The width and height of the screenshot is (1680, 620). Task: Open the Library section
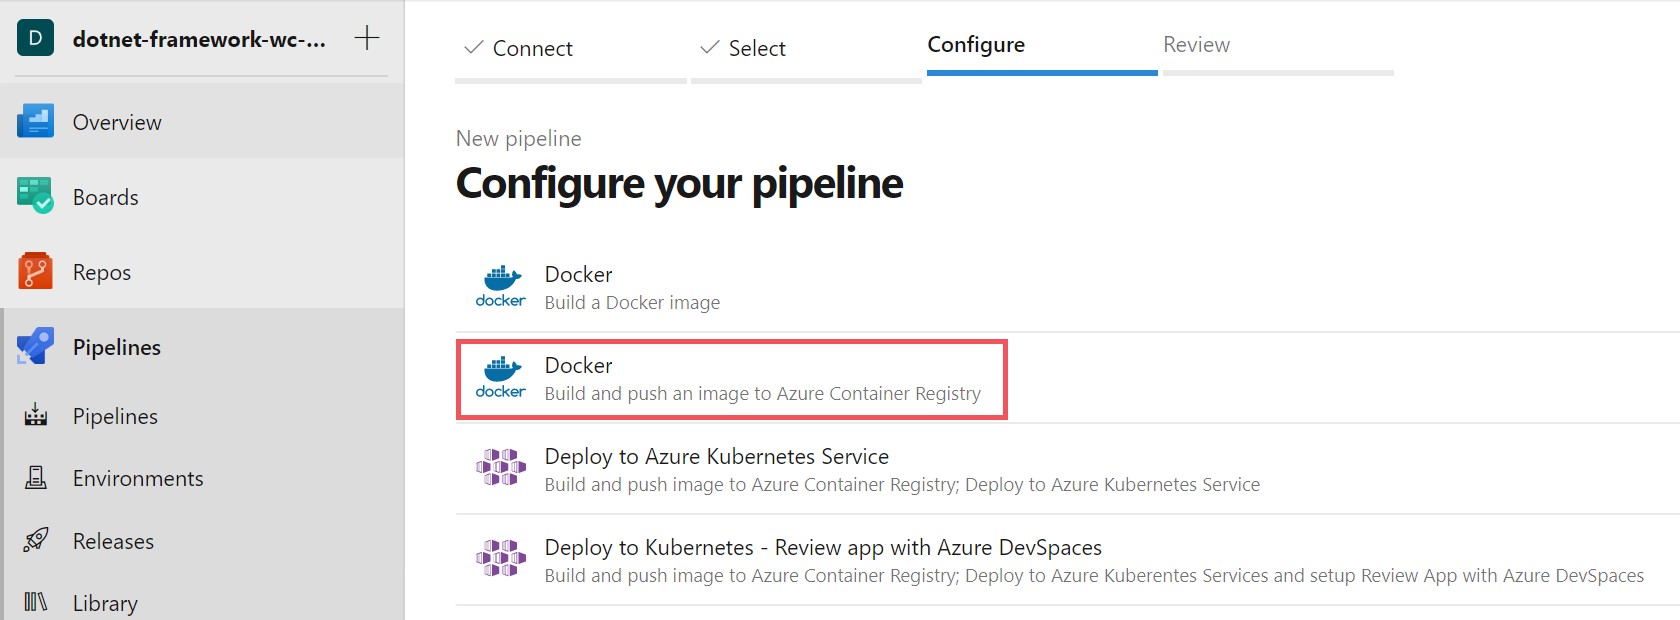coord(105,602)
